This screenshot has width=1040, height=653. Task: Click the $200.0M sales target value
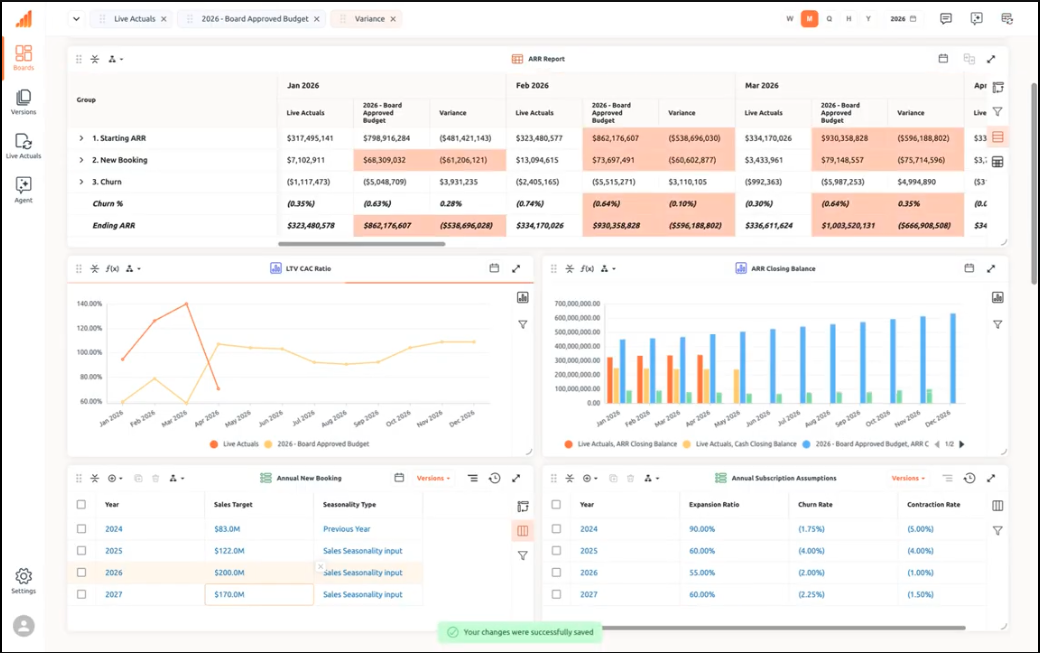pos(229,572)
